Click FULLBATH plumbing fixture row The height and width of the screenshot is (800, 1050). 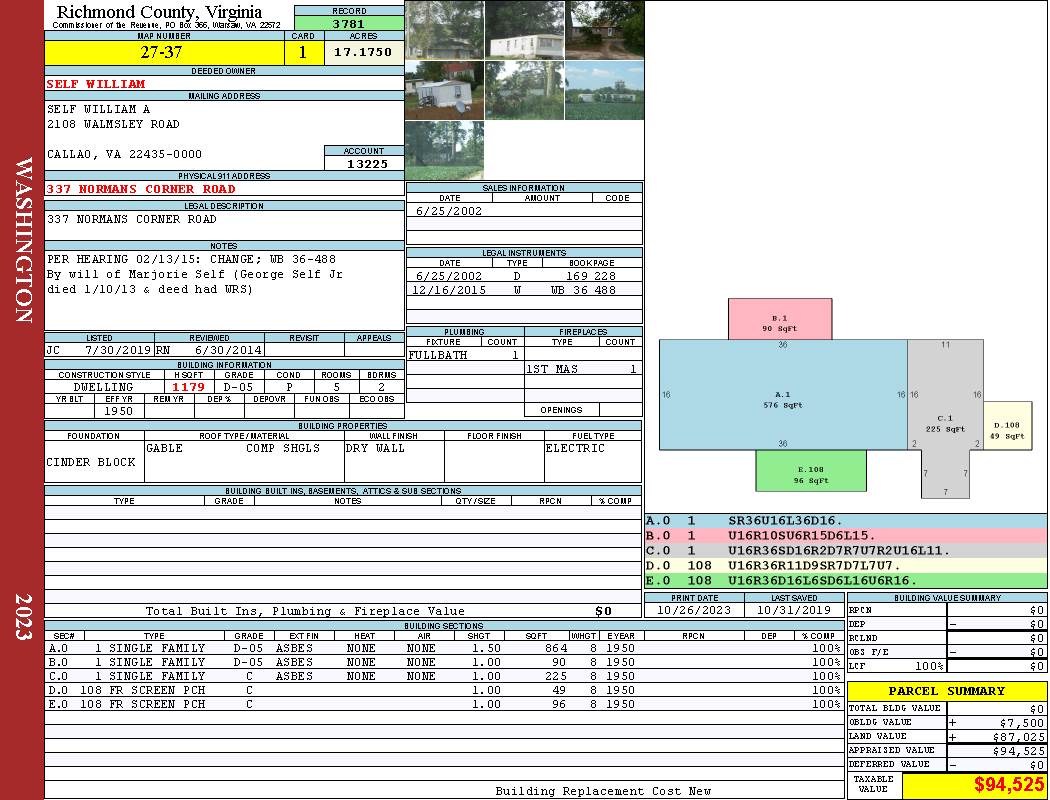[x=465, y=355]
